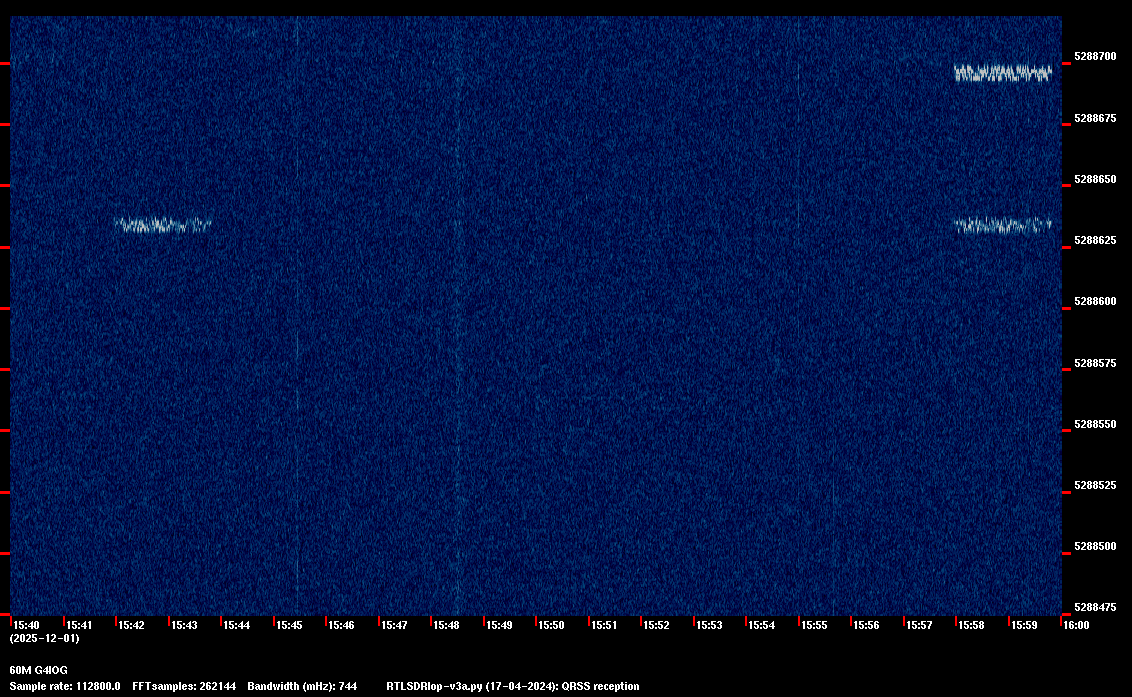The image size is (1132, 697).
Task: Click the 5288575 frequency label
Action: pyautogui.click(x=1095, y=363)
